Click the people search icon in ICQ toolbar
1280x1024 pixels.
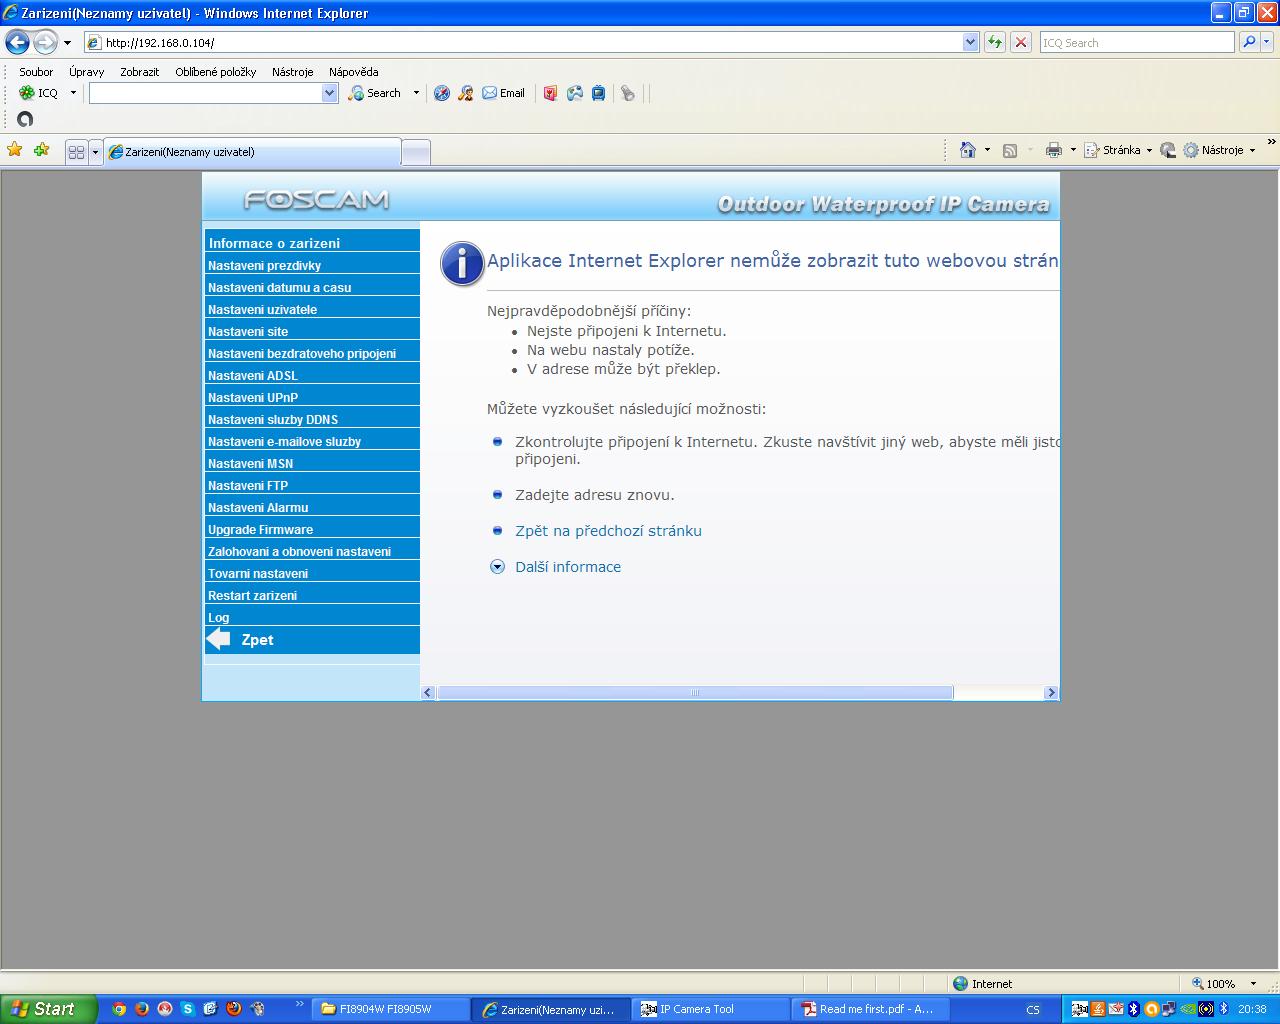(x=465, y=93)
